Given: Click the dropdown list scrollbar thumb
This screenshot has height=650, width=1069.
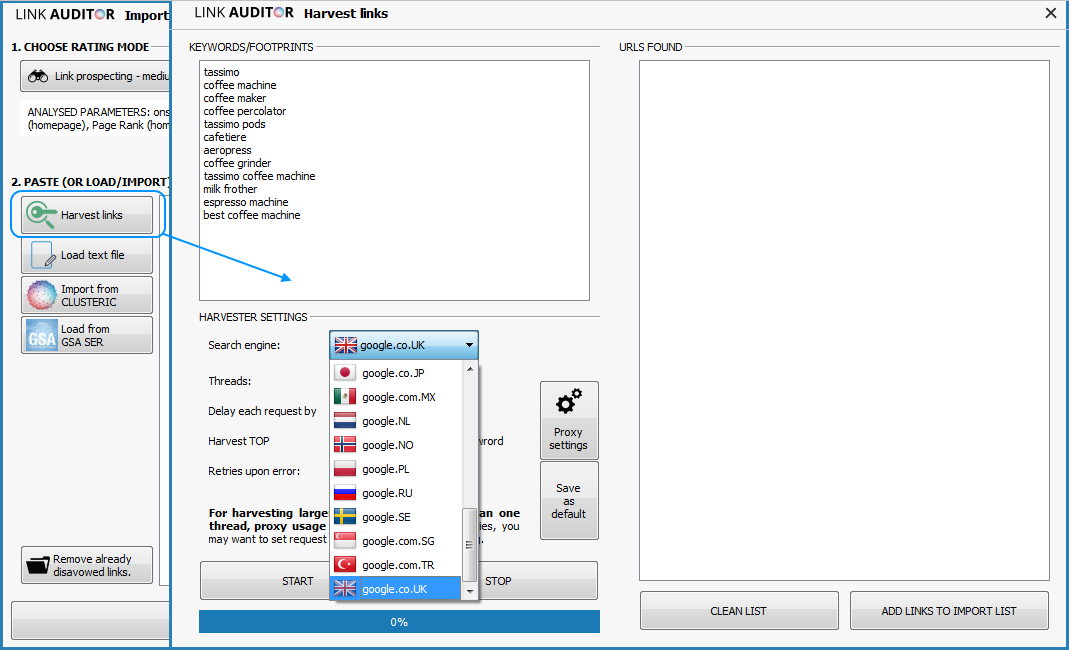Looking at the screenshot, I should tap(469, 544).
